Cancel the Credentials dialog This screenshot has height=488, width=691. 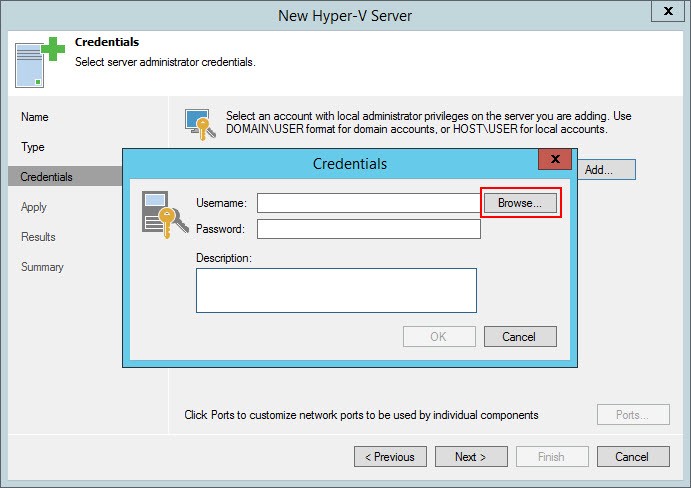tap(520, 337)
